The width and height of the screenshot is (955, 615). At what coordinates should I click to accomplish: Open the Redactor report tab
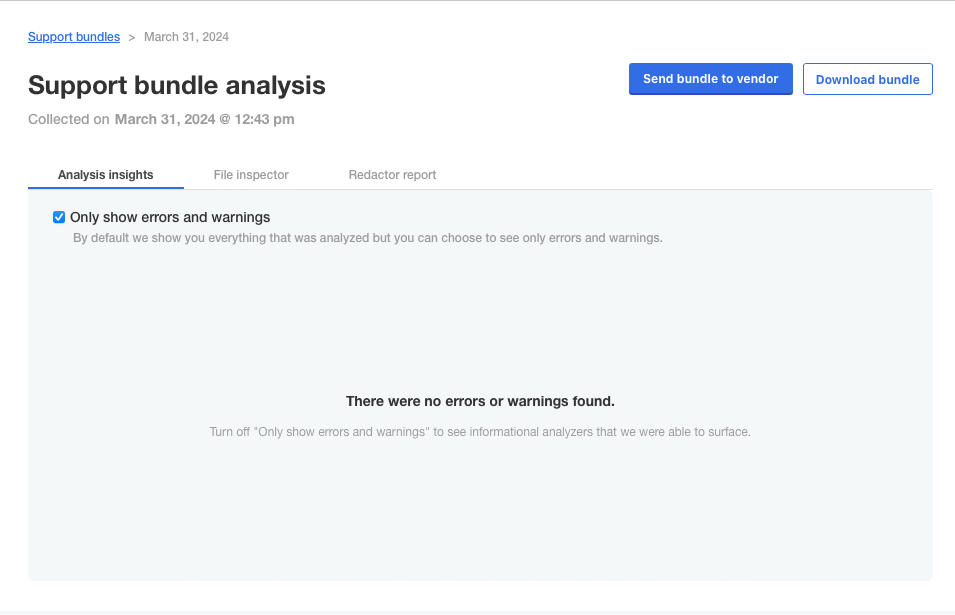(392, 175)
